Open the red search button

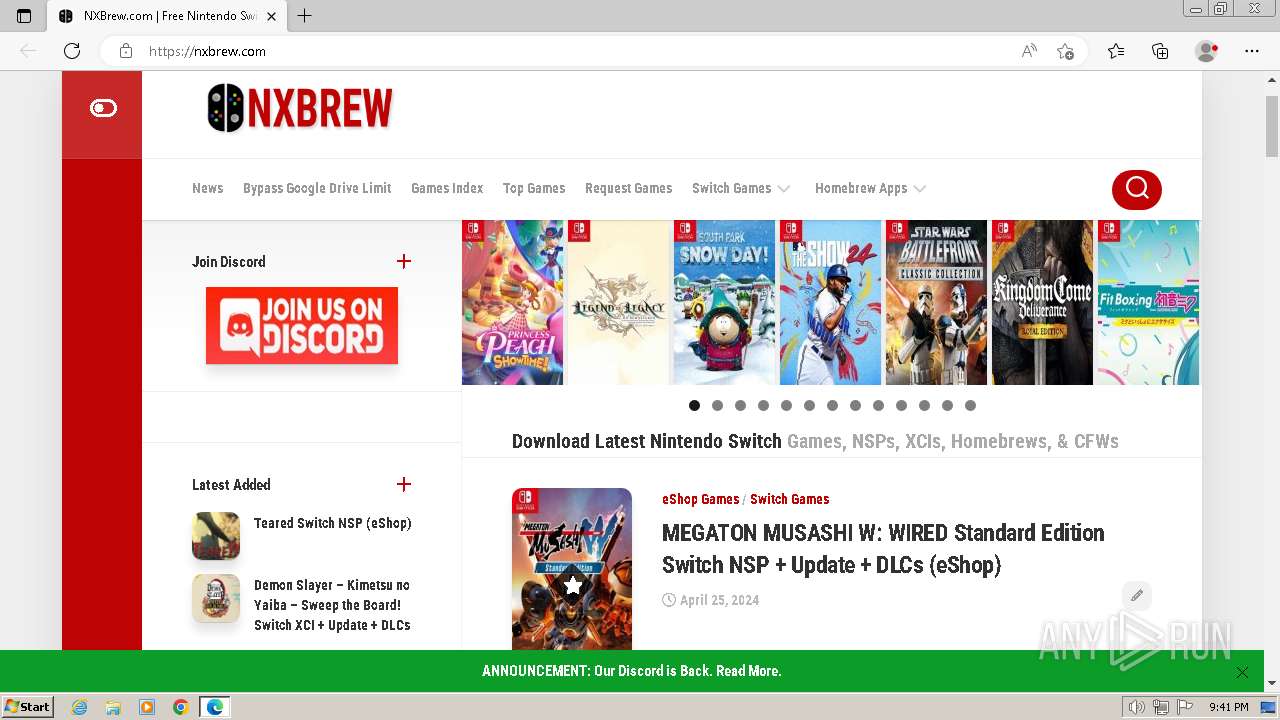[x=1137, y=189]
